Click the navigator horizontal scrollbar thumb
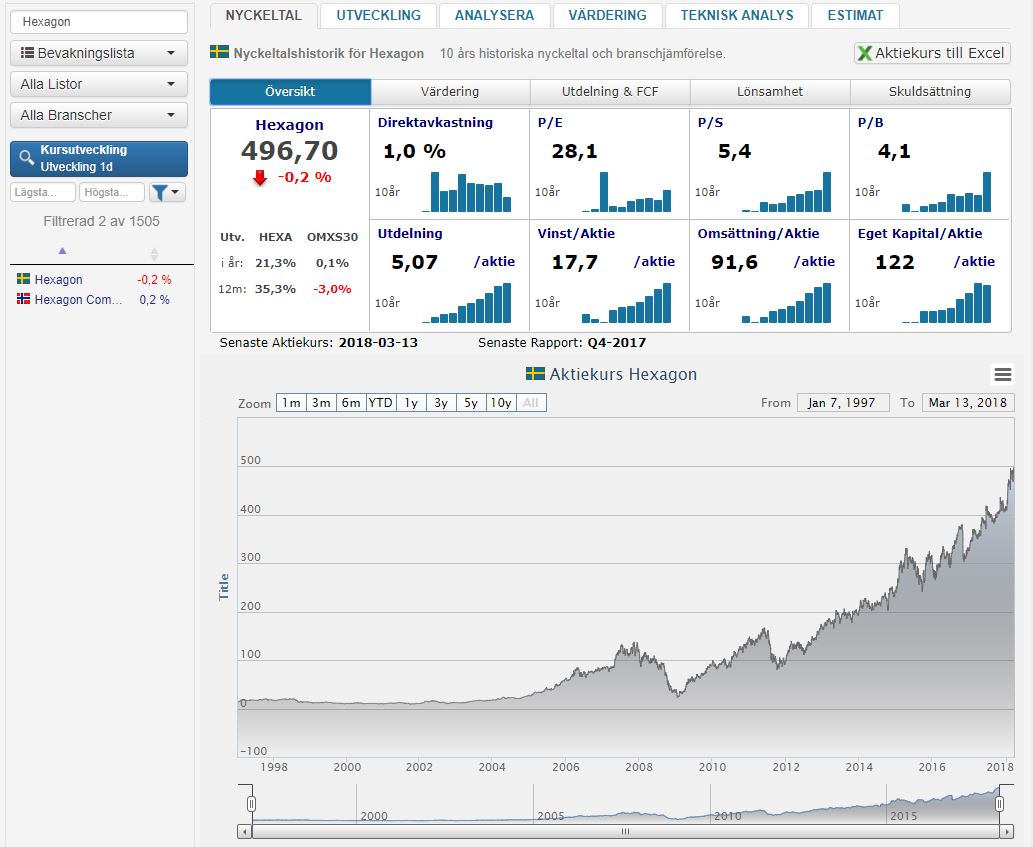The height and width of the screenshot is (847, 1033). pyautogui.click(x=626, y=832)
